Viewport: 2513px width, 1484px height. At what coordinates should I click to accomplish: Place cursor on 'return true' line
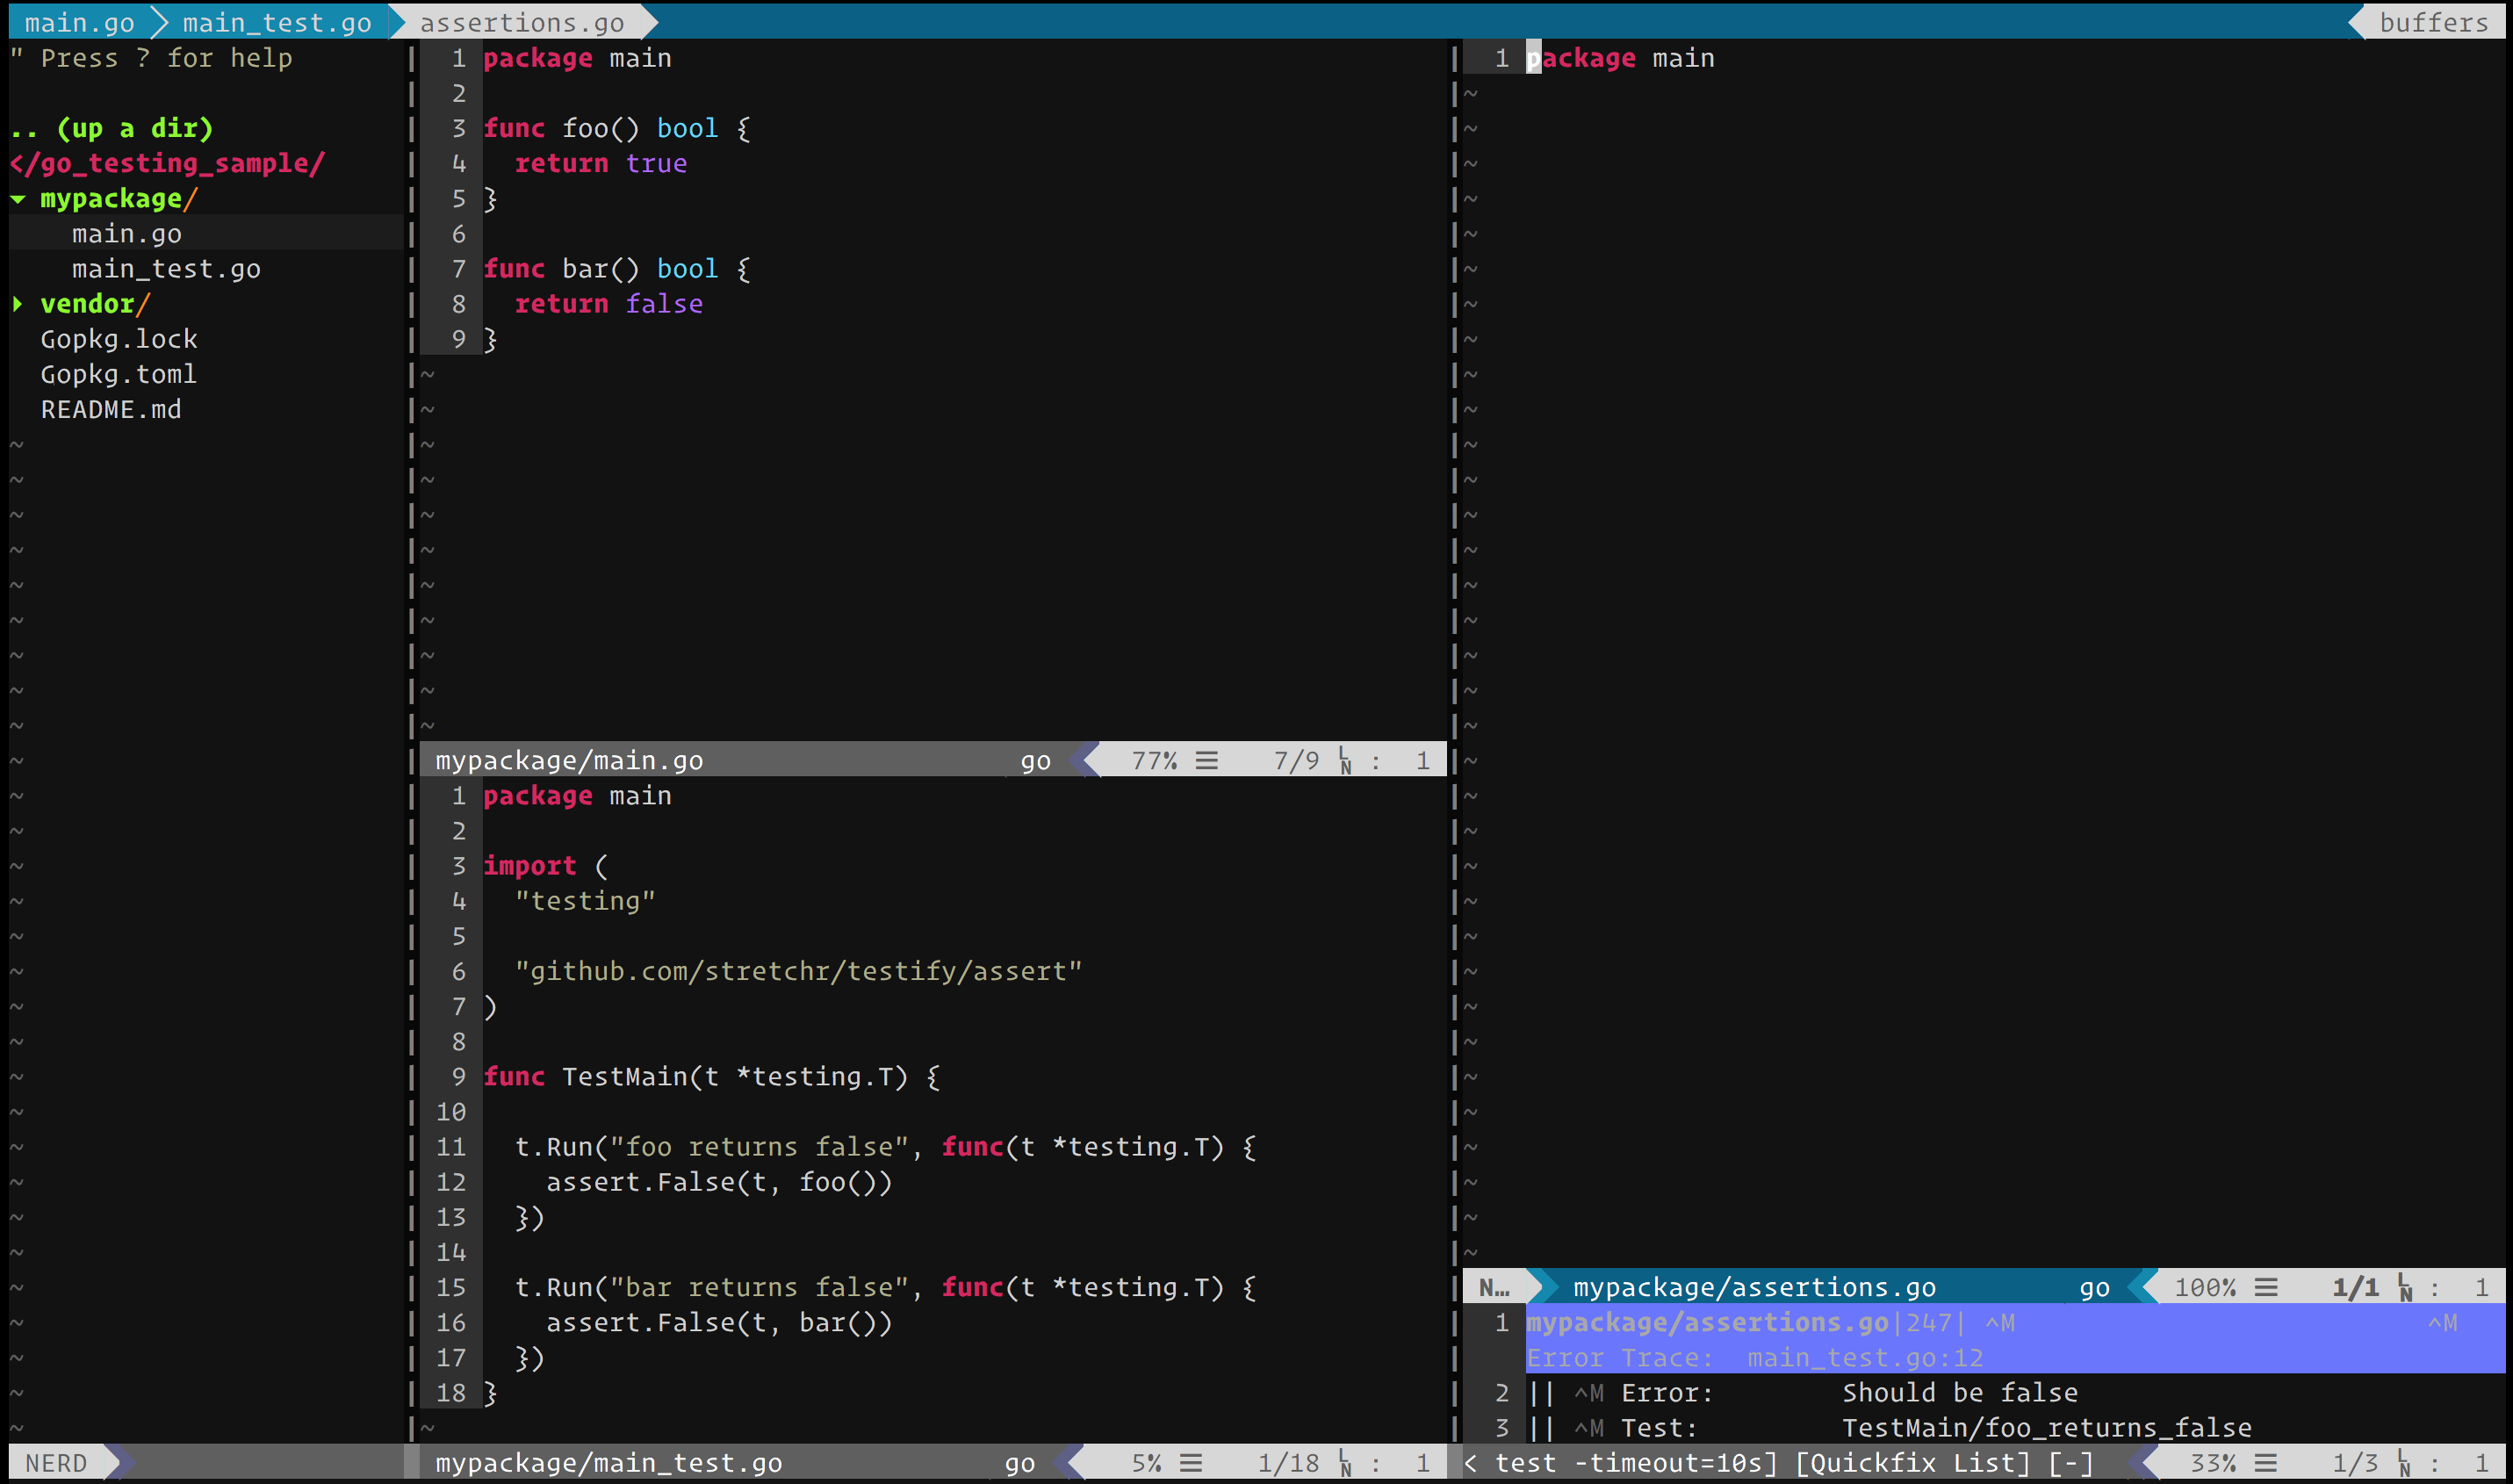pyautogui.click(x=601, y=163)
